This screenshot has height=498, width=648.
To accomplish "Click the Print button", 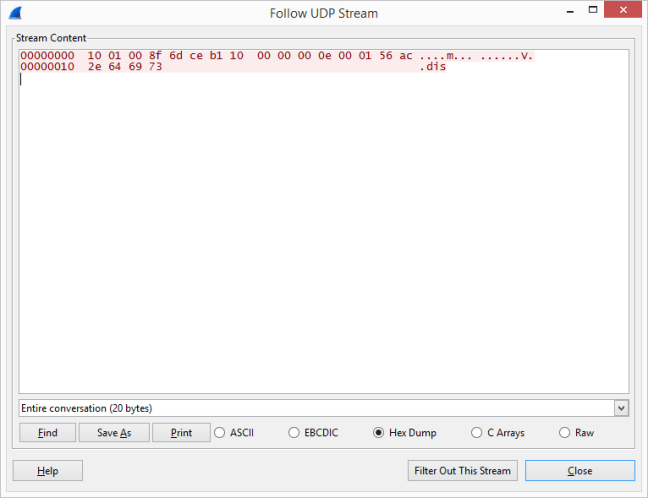I will (x=181, y=433).
